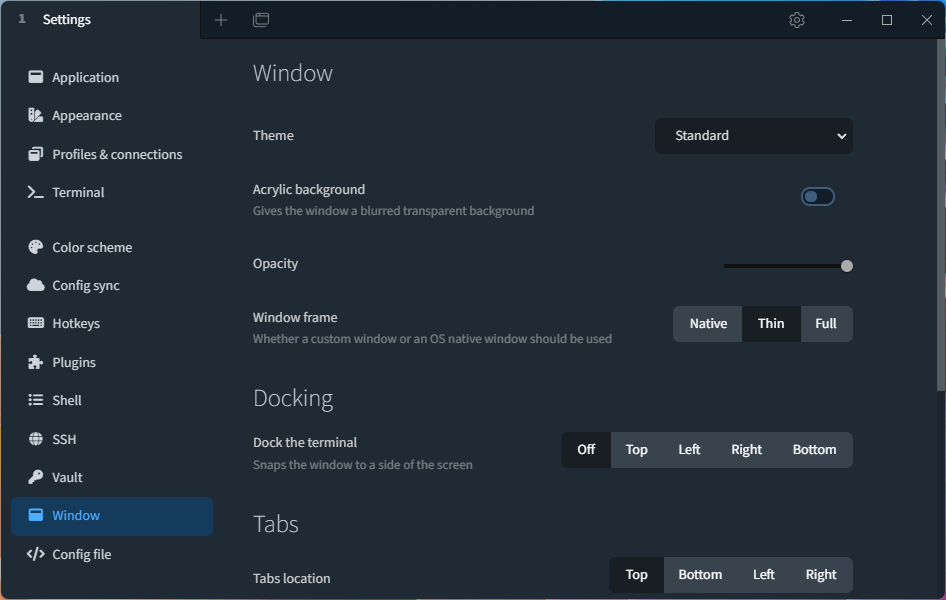This screenshot has height=600, width=946.
Task: Click the Config sync cloud icon
Action: pyautogui.click(x=36, y=285)
